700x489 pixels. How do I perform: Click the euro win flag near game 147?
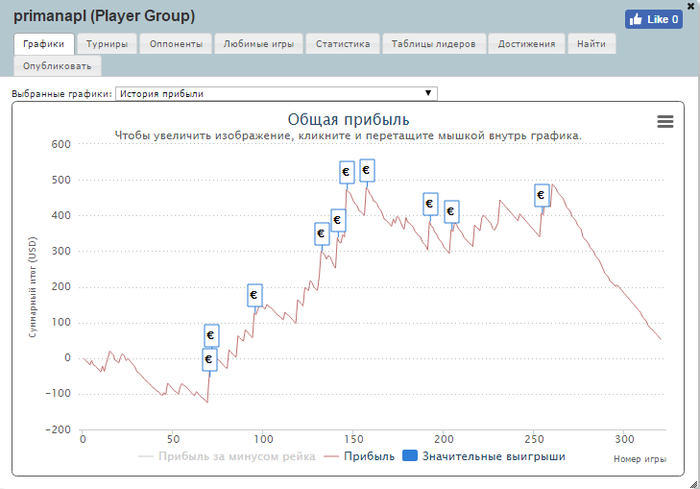click(347, 172)
